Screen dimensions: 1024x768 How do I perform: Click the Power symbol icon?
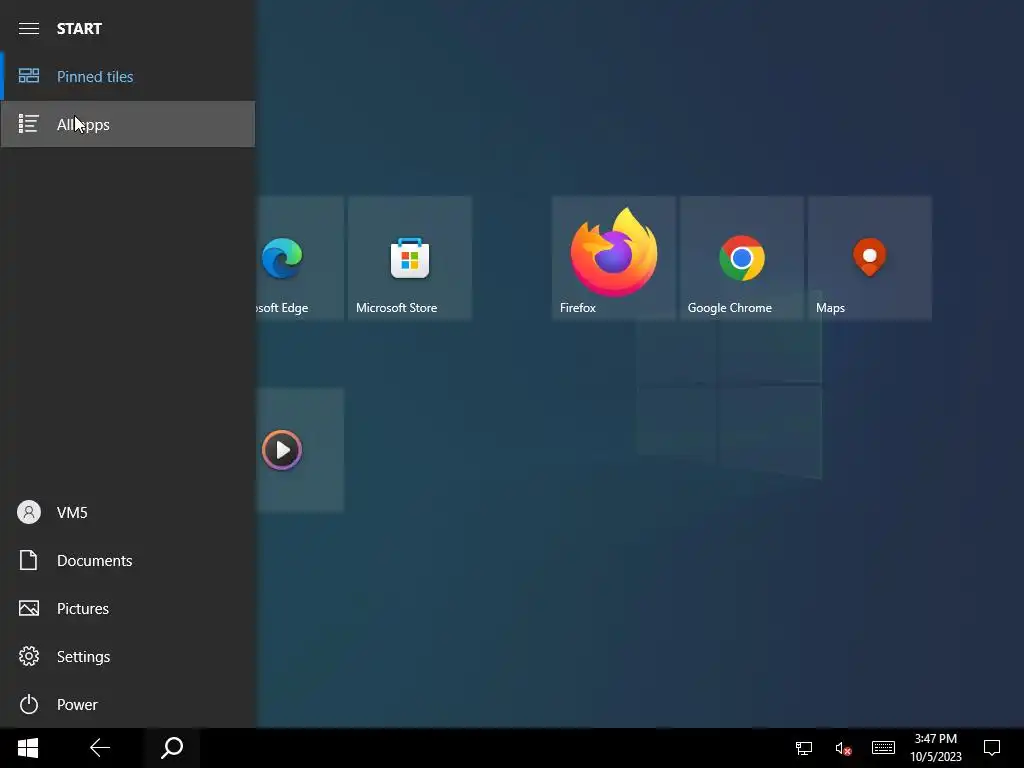click(x=29, y=705)
